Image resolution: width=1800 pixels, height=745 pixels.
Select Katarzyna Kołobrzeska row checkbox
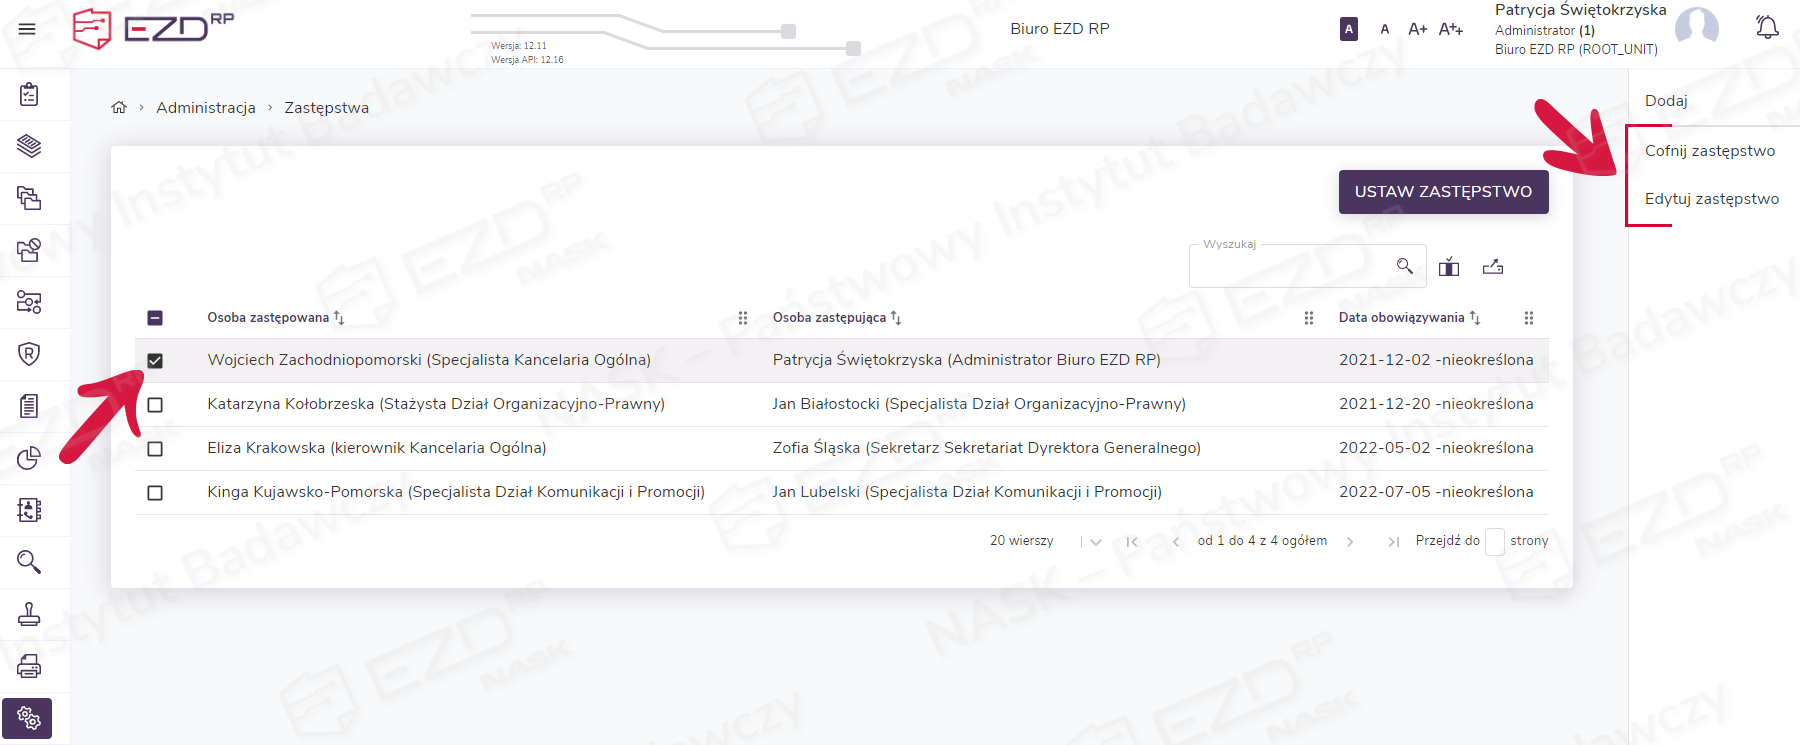(155, 405)
